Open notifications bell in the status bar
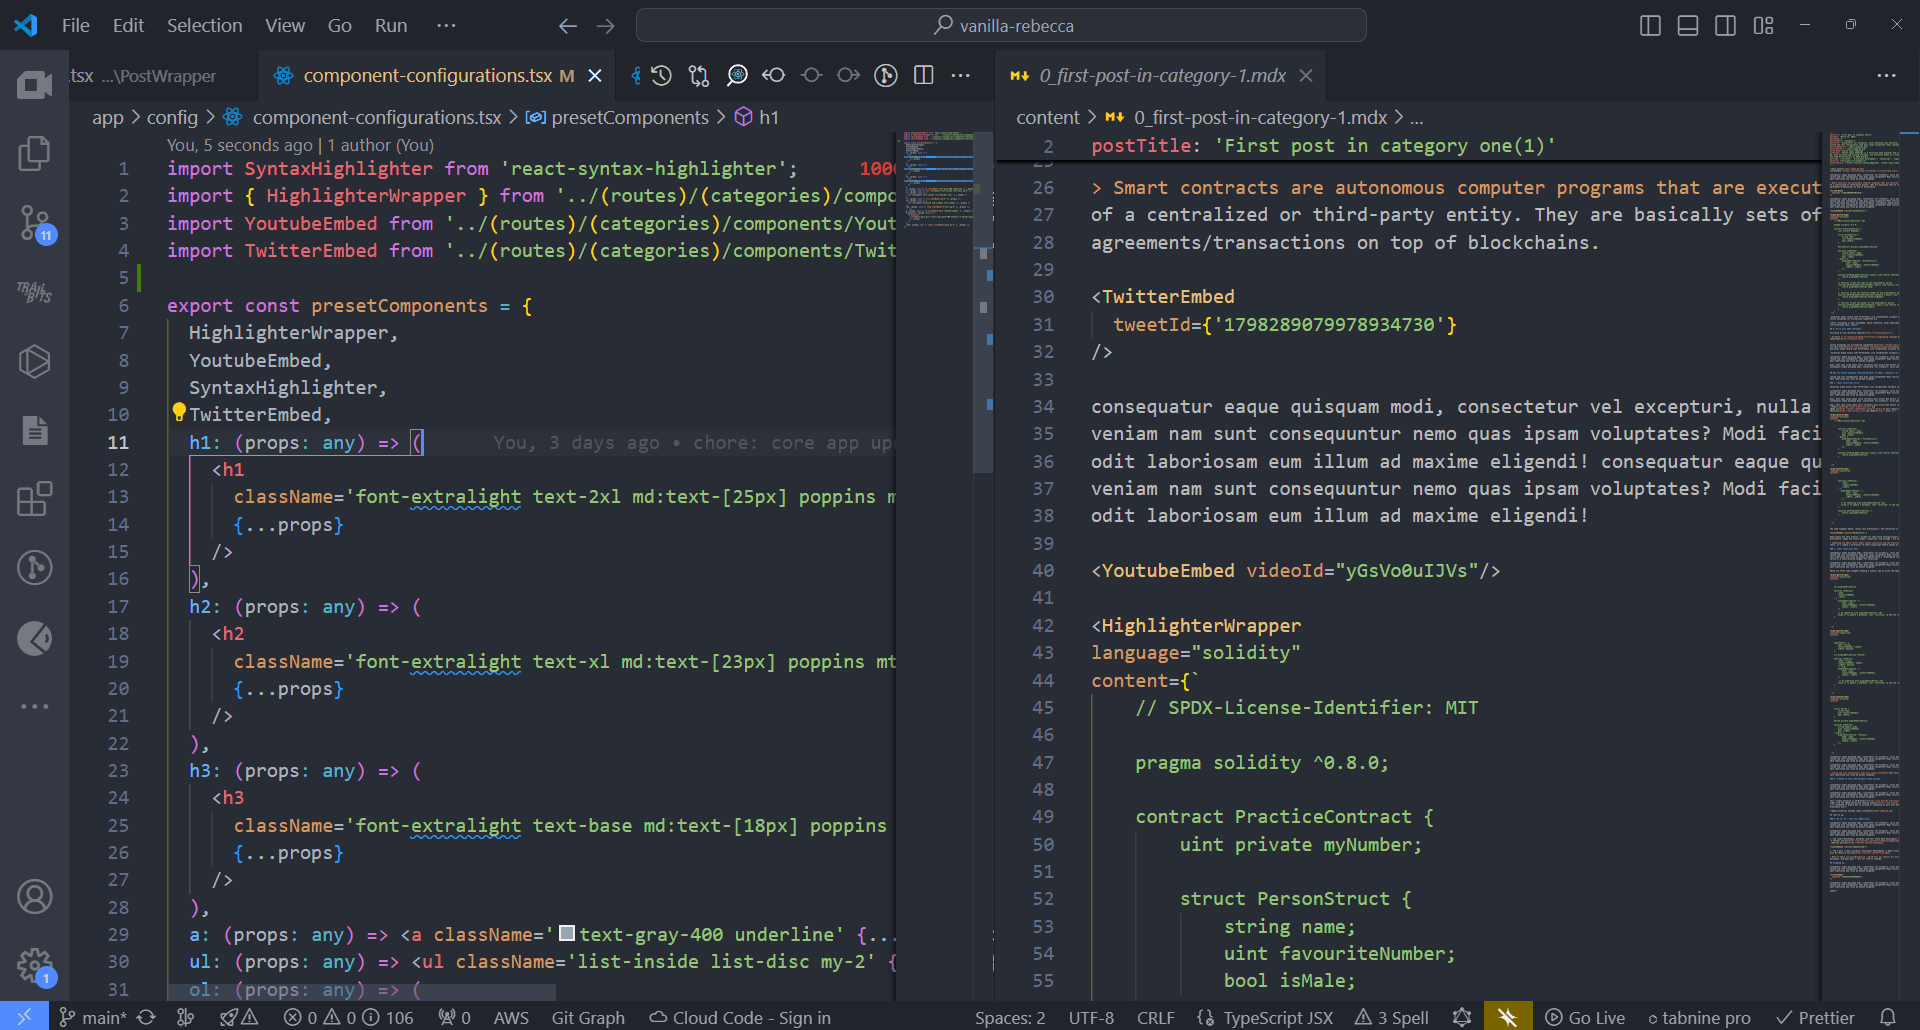The width and height of the screenshot is (1920, 1030). (x=1887, y=1017)
